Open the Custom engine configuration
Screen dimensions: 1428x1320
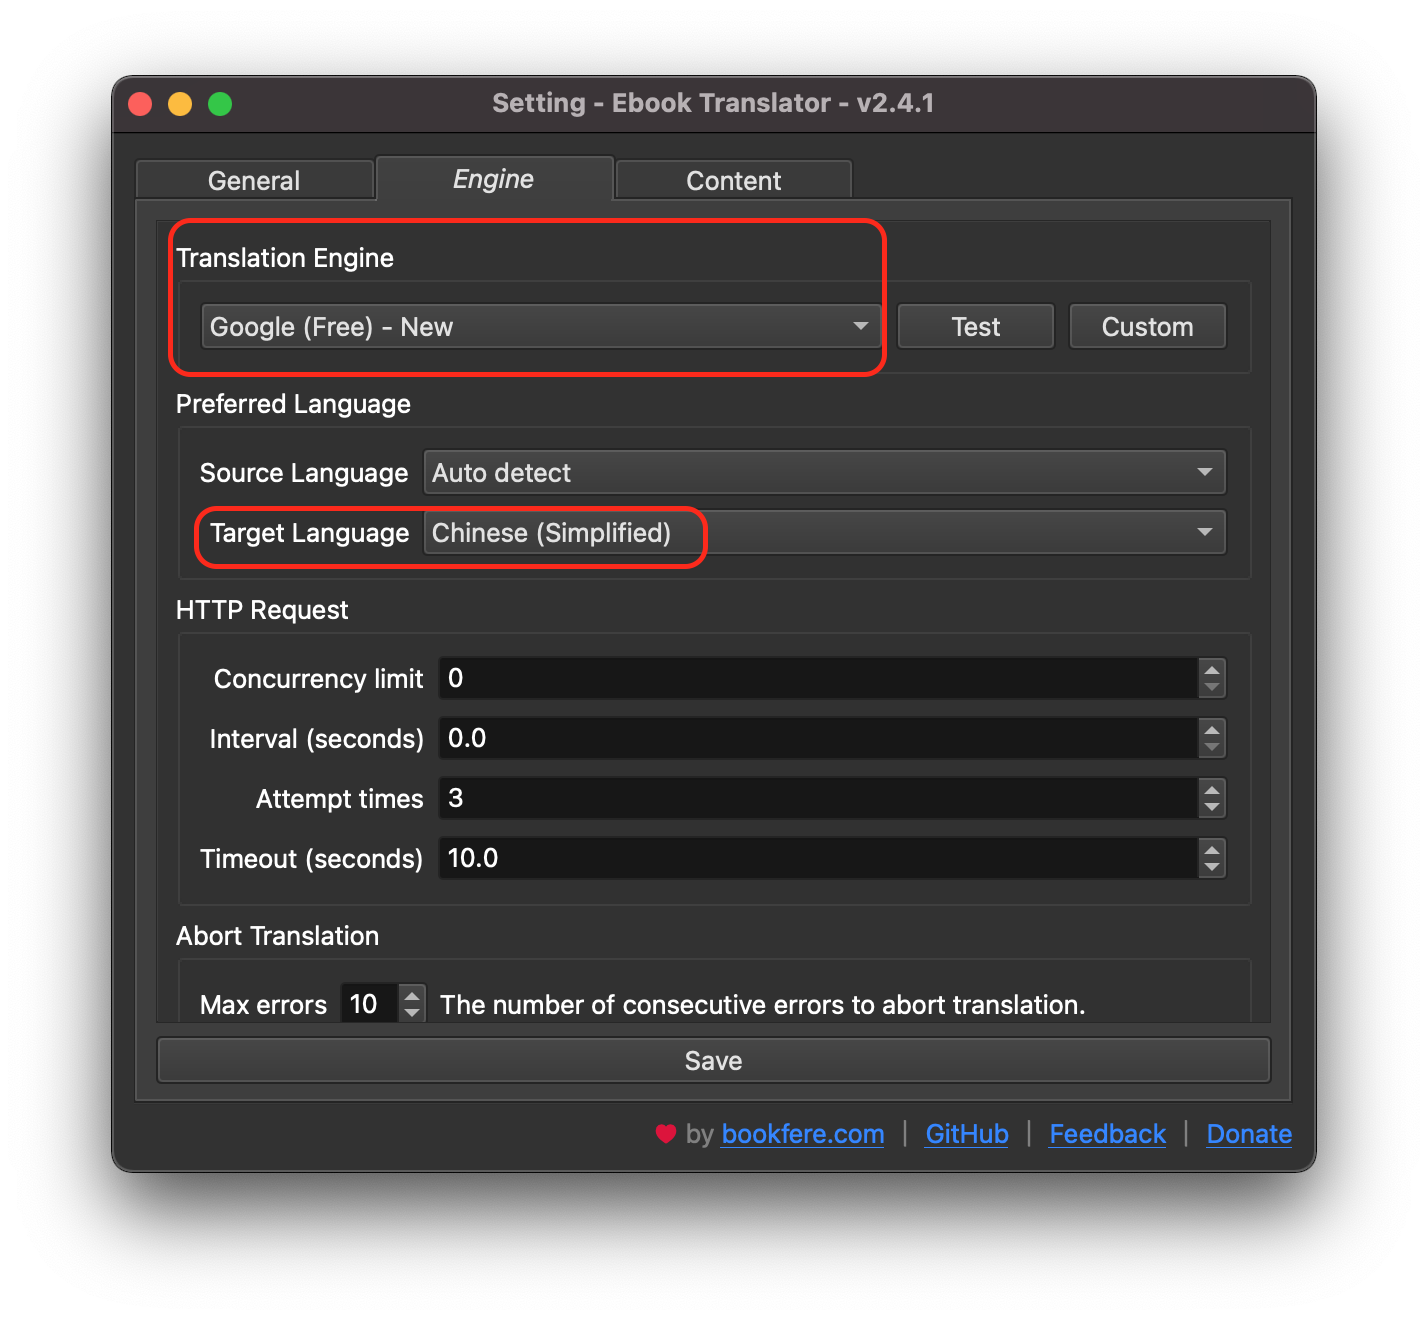1147,326
